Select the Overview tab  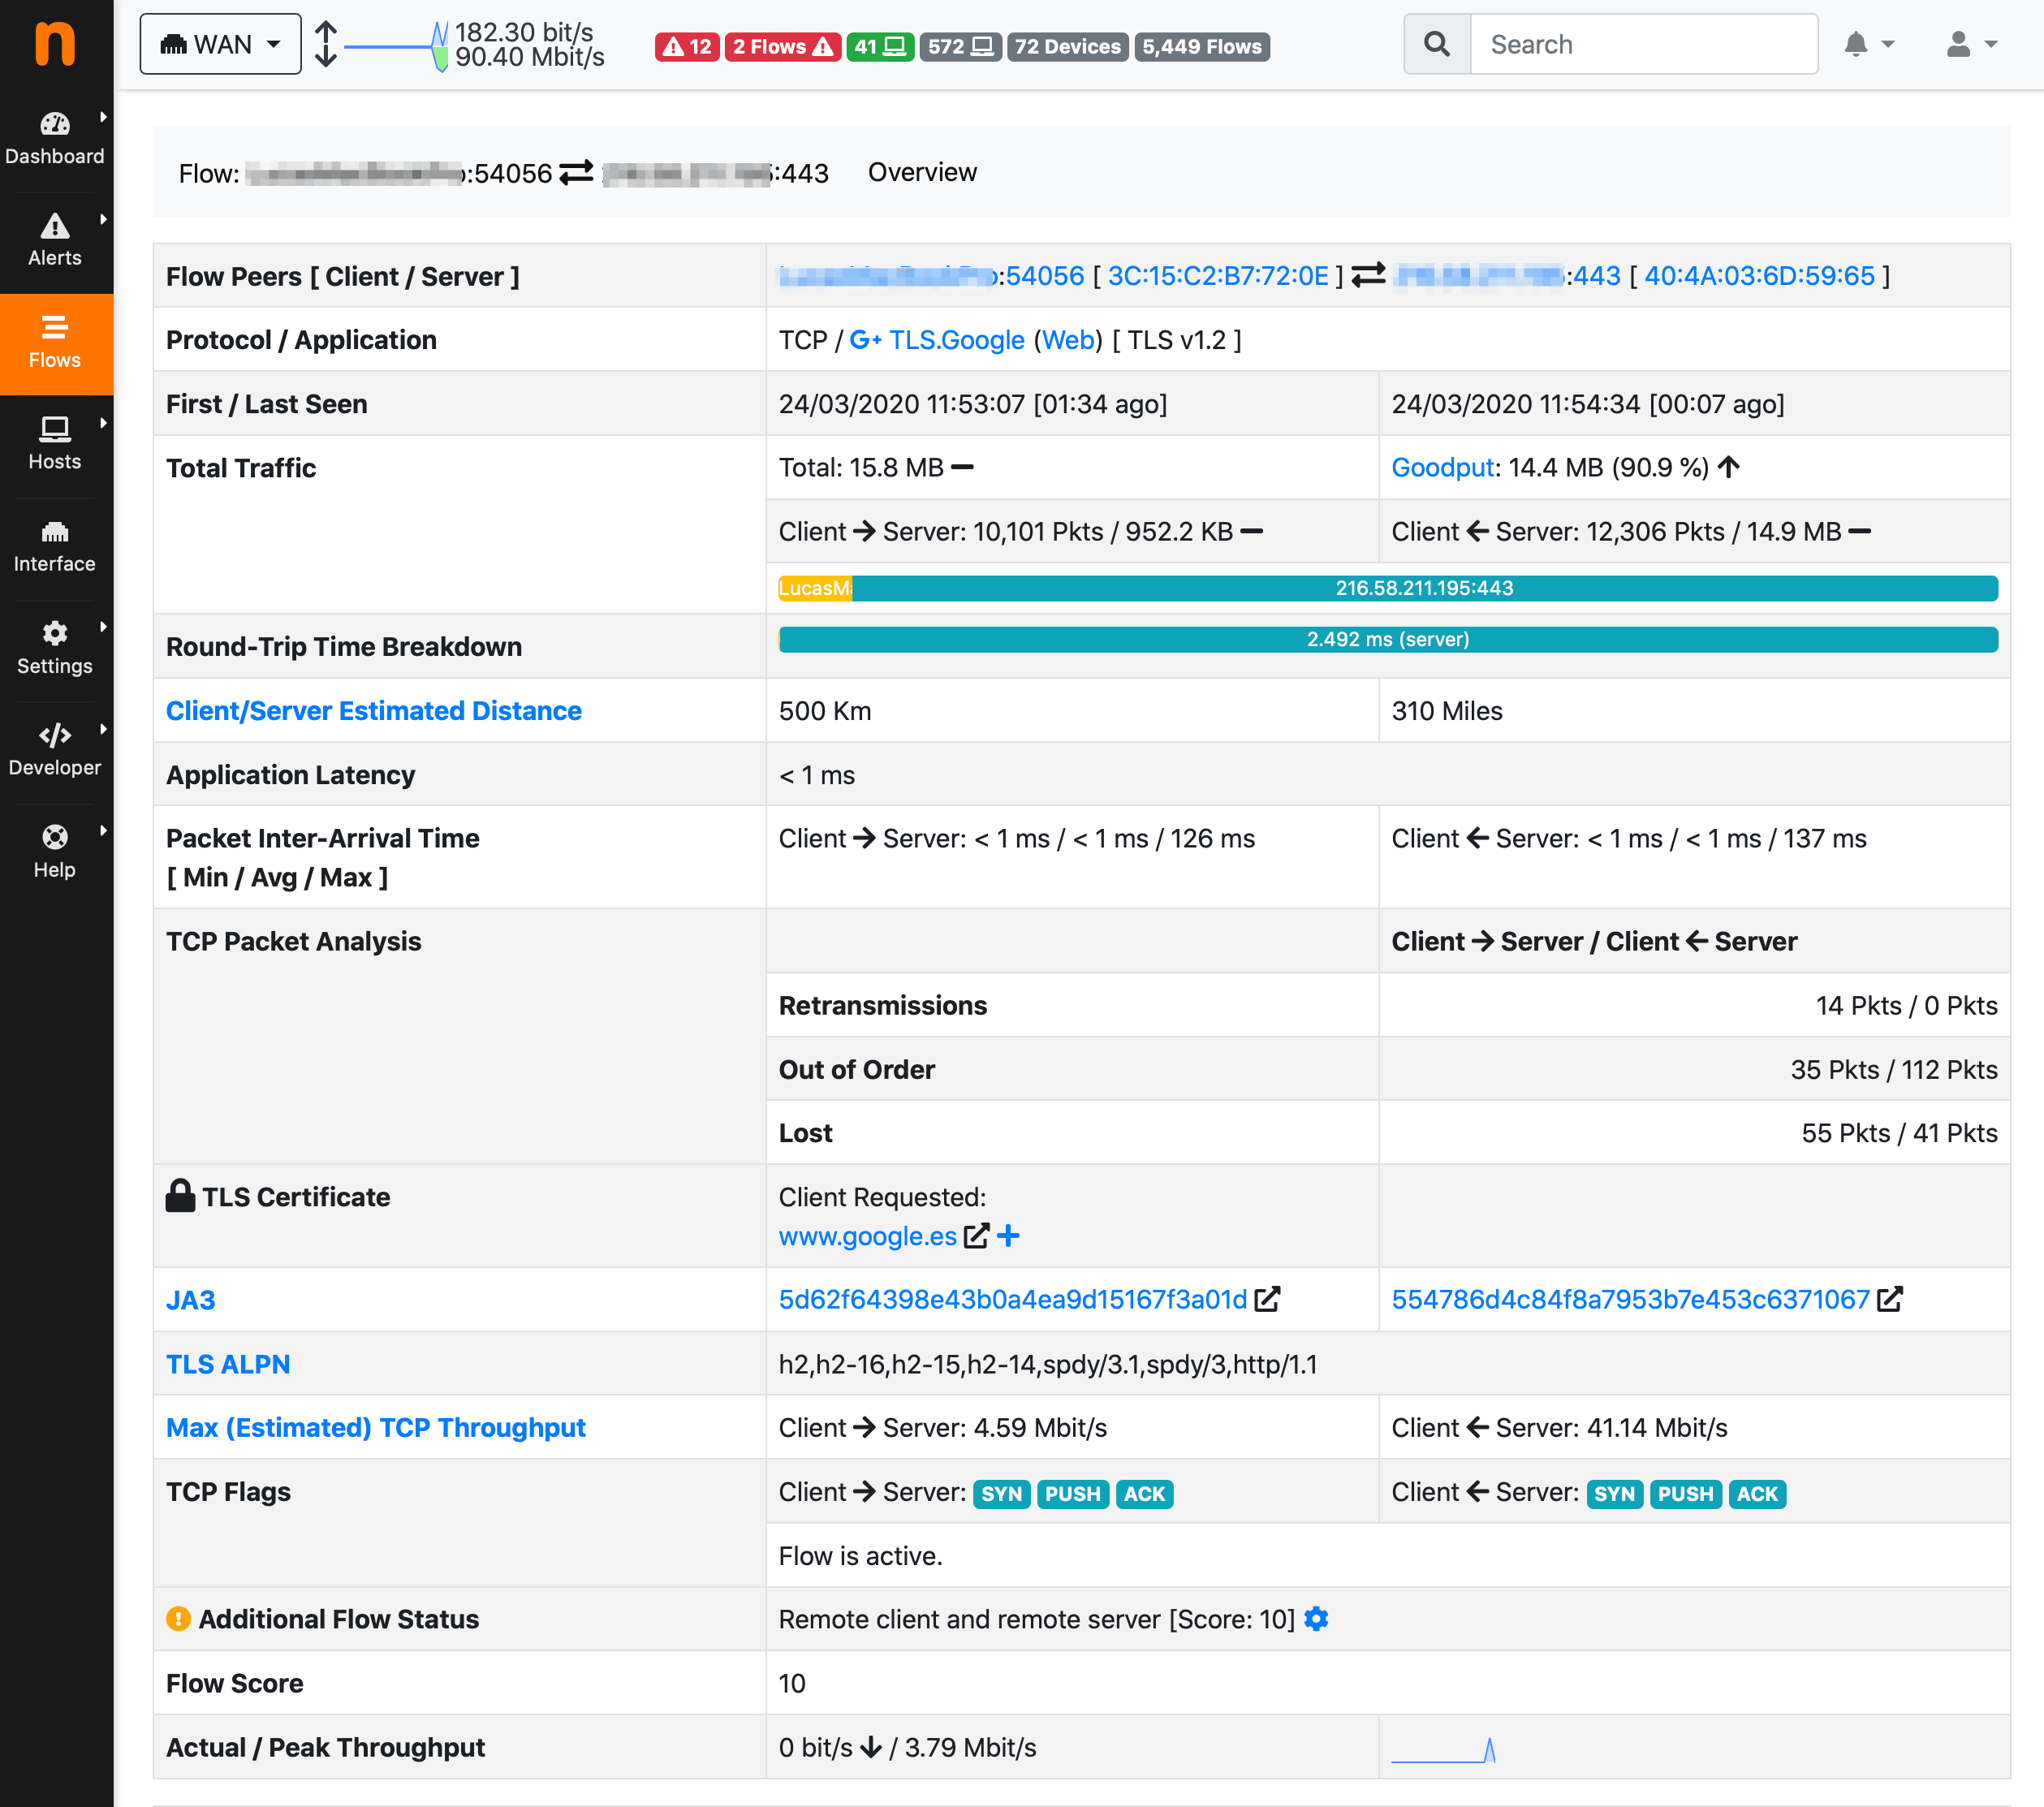click(921, 172)
